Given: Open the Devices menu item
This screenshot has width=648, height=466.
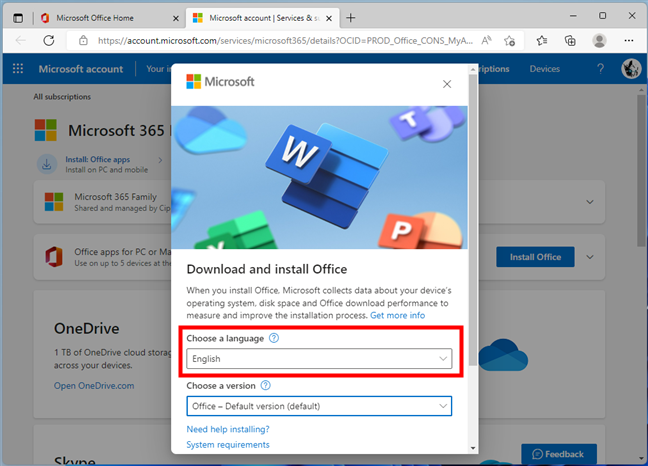Looking at the screenshot, I should pos(545,69).
